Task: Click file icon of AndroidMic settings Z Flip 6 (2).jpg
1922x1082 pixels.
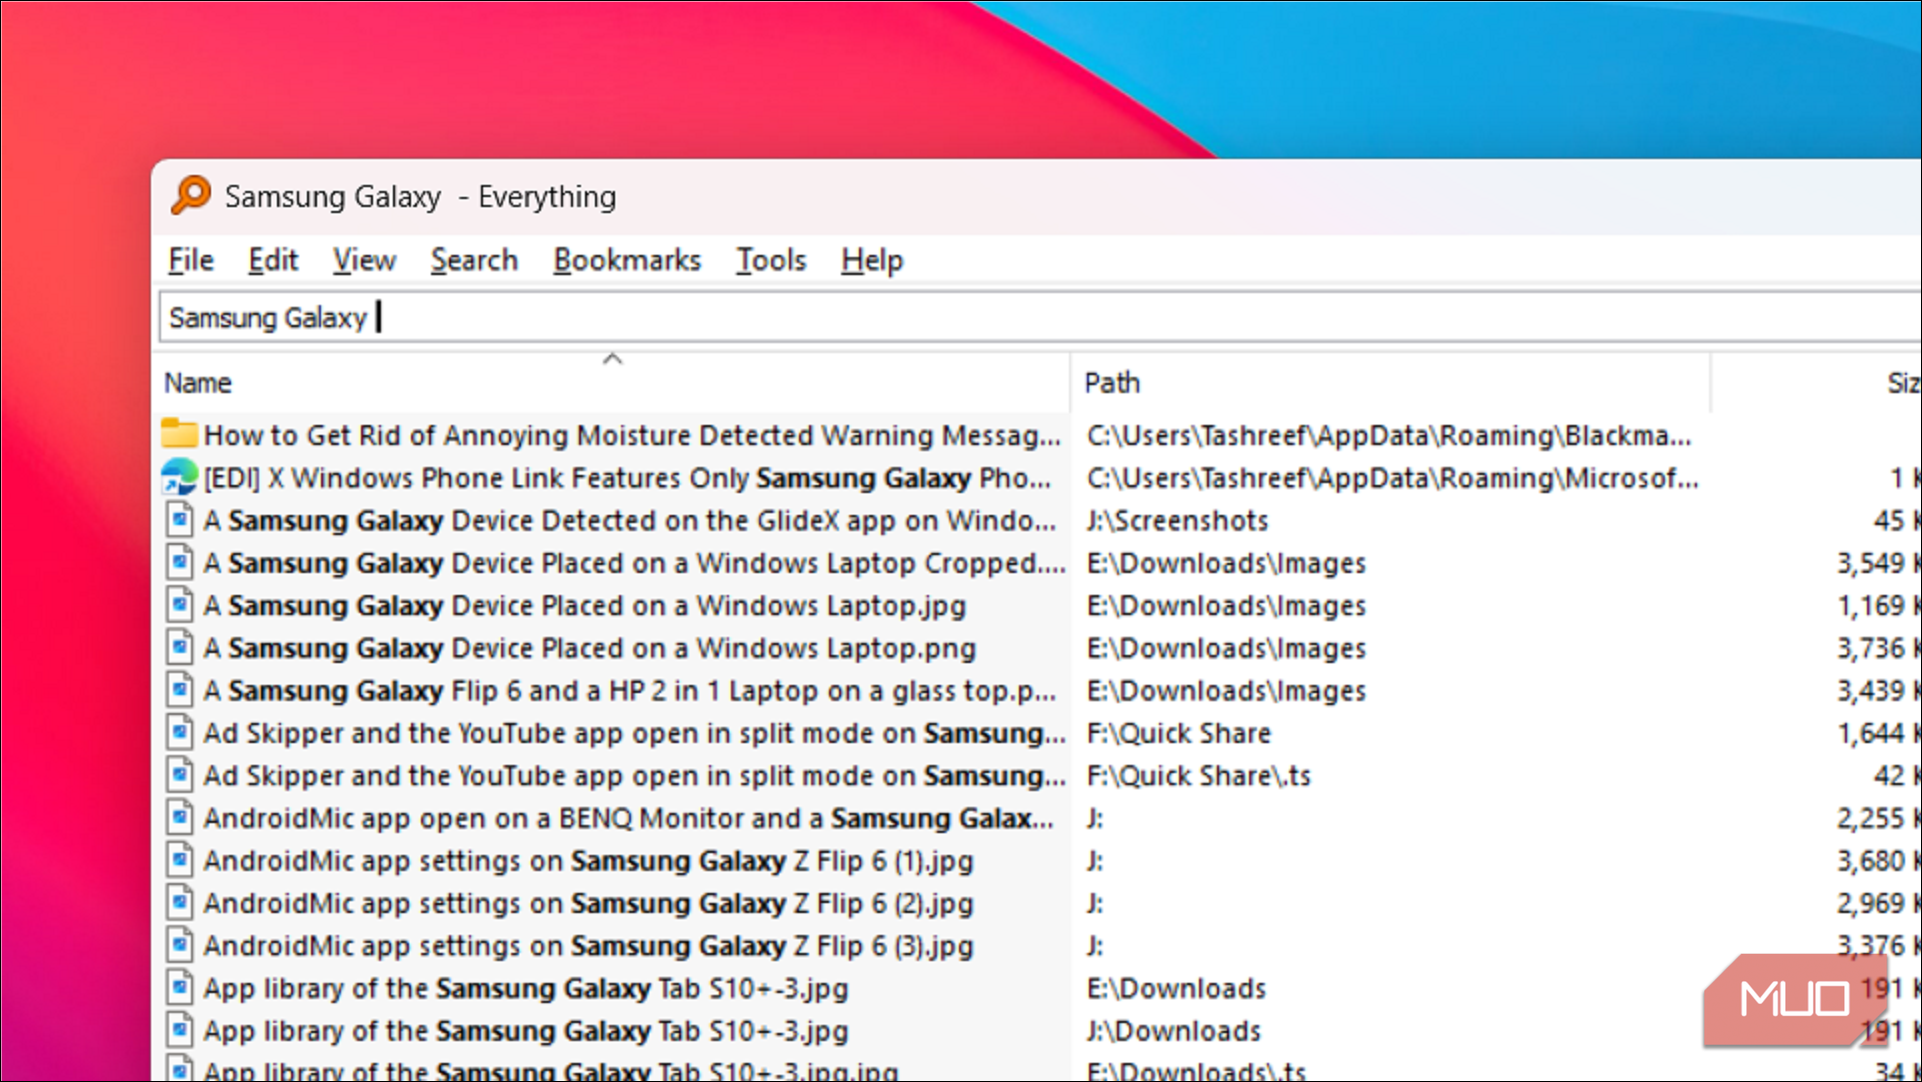Action: (179, 903)
